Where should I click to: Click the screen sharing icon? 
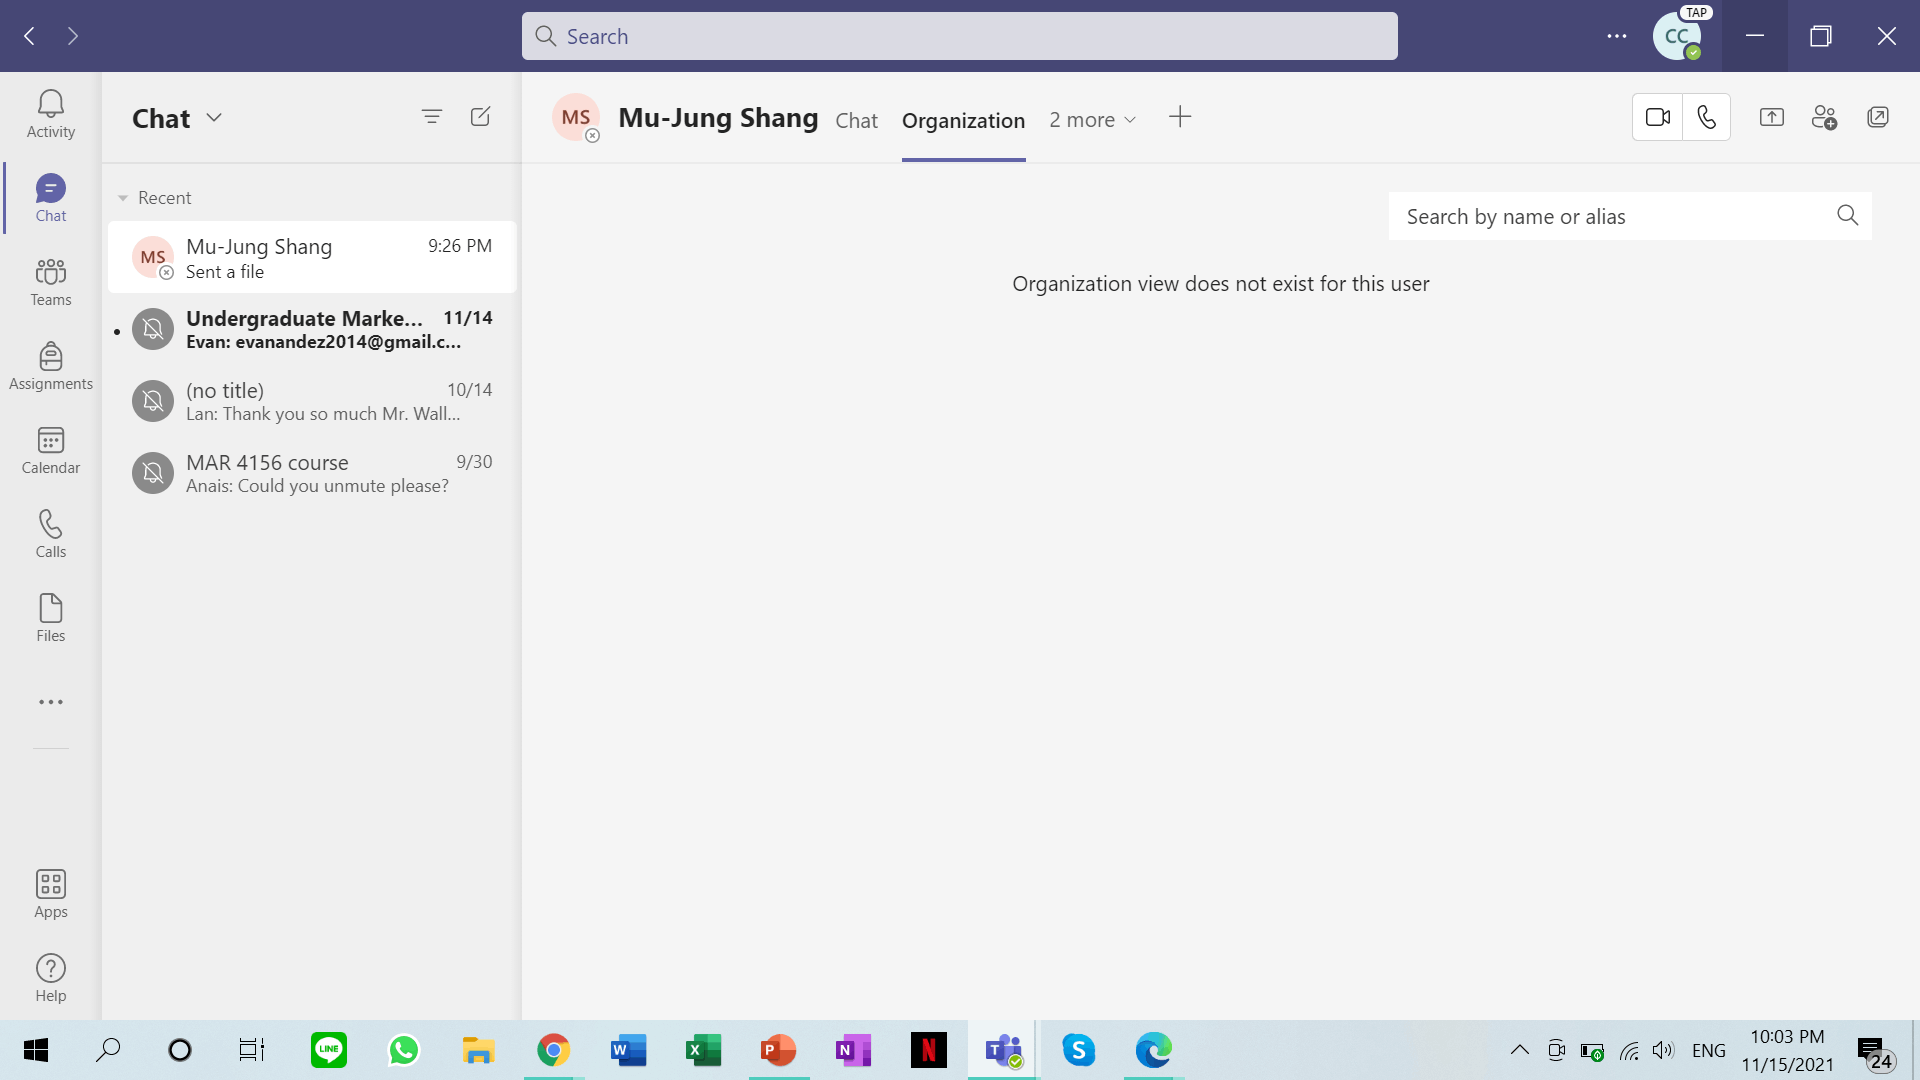click(x=1771, y=117)
